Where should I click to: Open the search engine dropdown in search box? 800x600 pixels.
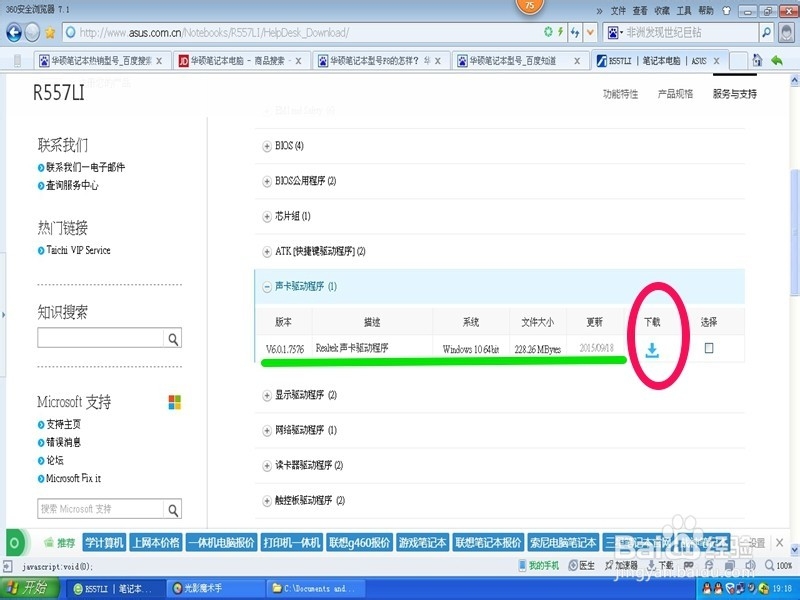(615, 33)
